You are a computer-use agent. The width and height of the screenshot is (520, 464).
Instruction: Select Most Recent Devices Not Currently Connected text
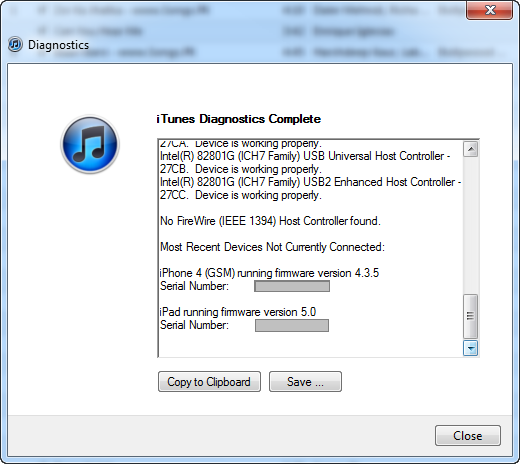point(272,247)
